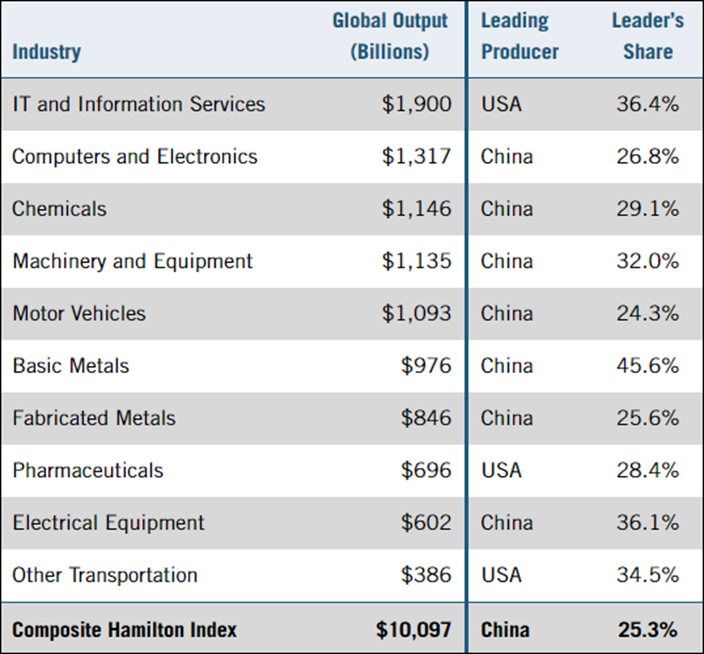Select the Global Output (Billions) header

[390, 36]
